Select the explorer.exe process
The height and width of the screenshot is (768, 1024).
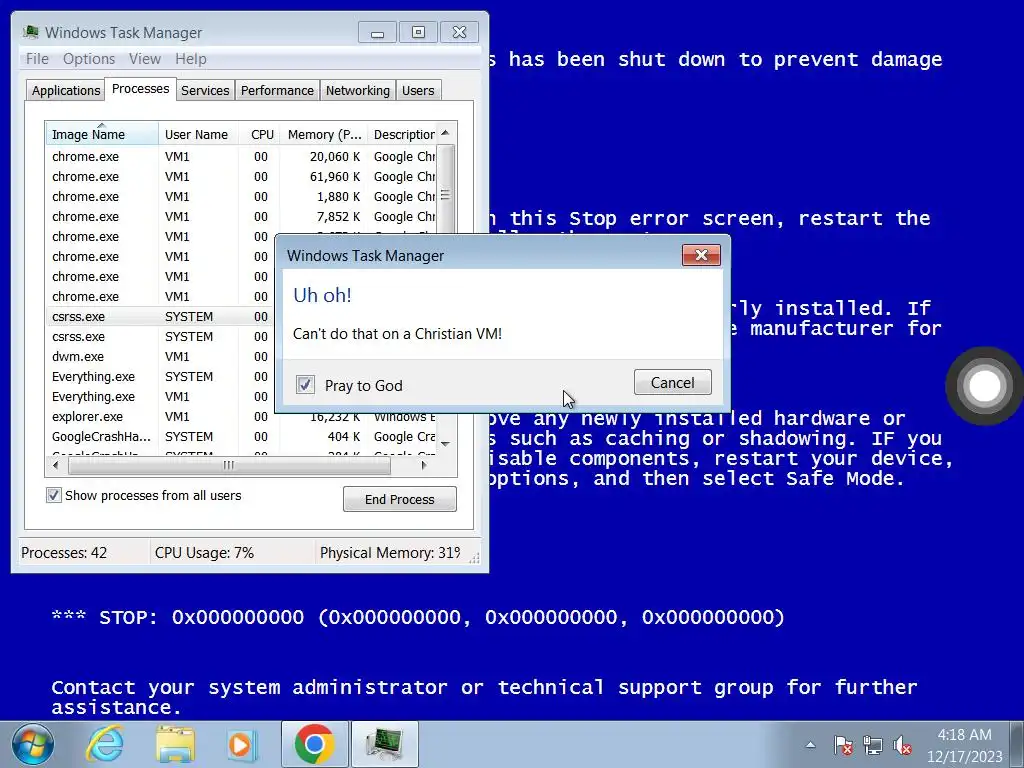pyautogui.click(x=240, y=417)
